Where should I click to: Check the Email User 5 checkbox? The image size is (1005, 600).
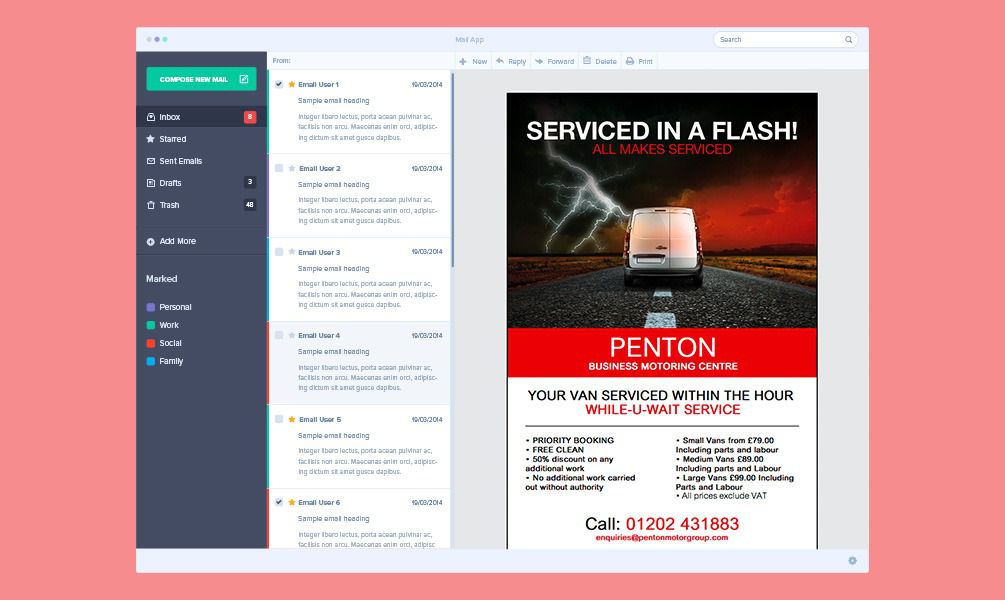click(x=279, y=419)
